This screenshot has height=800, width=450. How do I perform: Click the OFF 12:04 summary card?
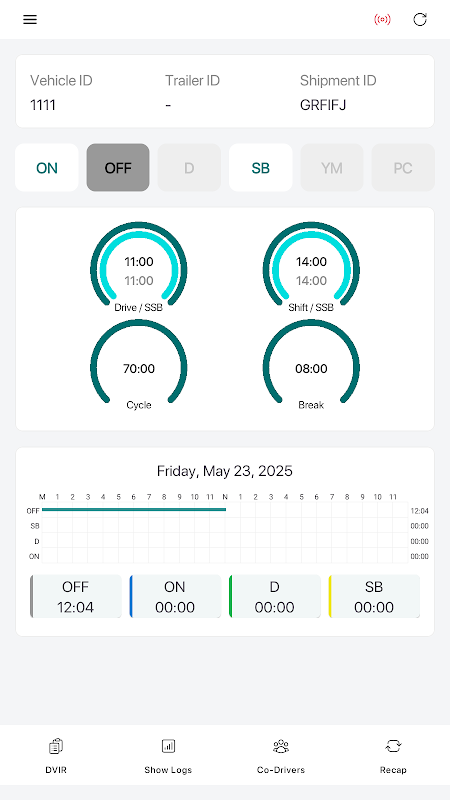(76, 596)
